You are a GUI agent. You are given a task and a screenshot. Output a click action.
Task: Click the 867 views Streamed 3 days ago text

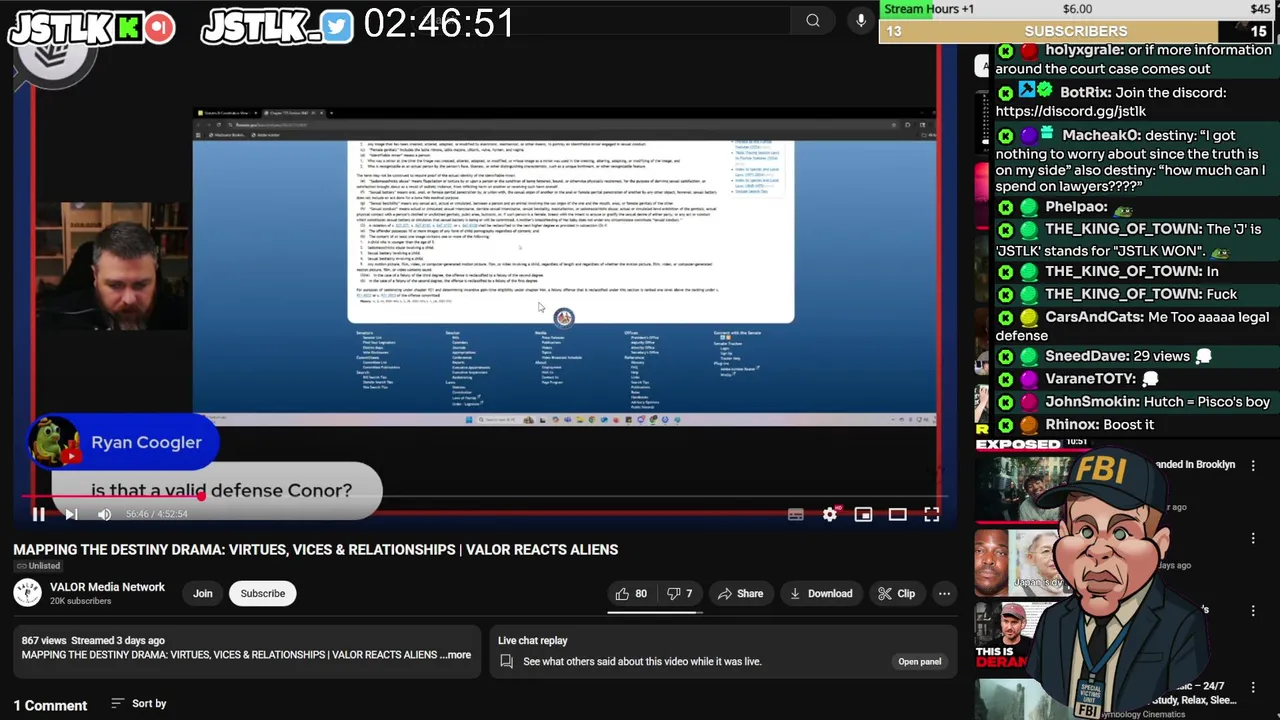pos(93,640)
